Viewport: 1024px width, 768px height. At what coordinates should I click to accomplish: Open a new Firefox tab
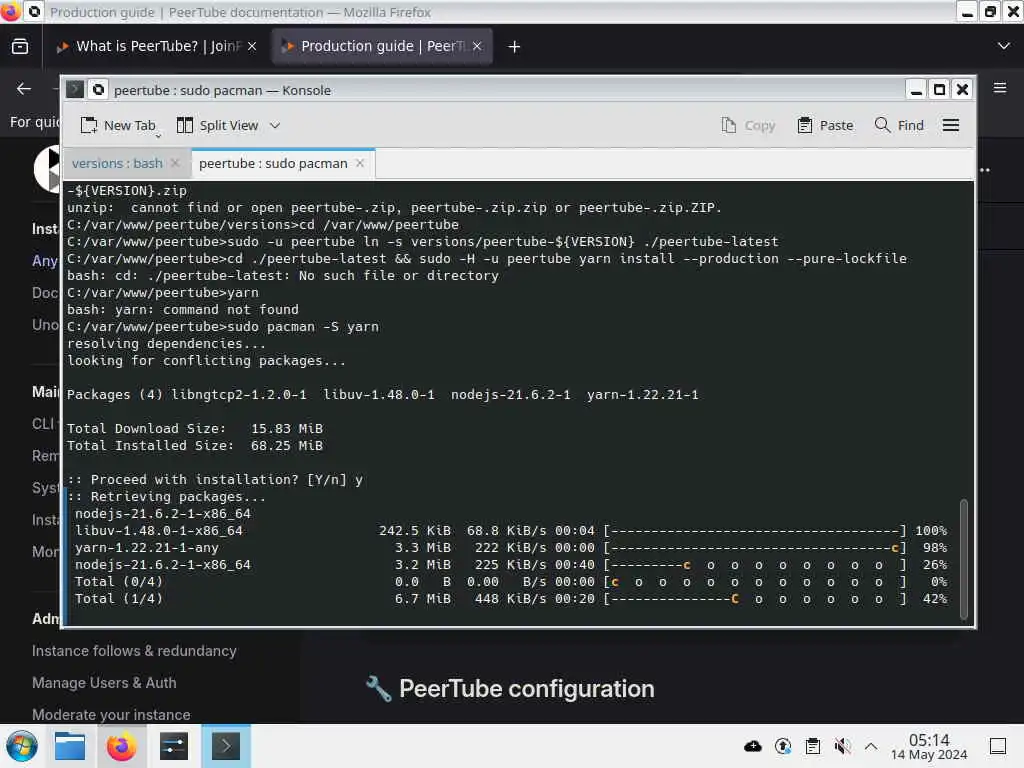[x=515, y=46]
